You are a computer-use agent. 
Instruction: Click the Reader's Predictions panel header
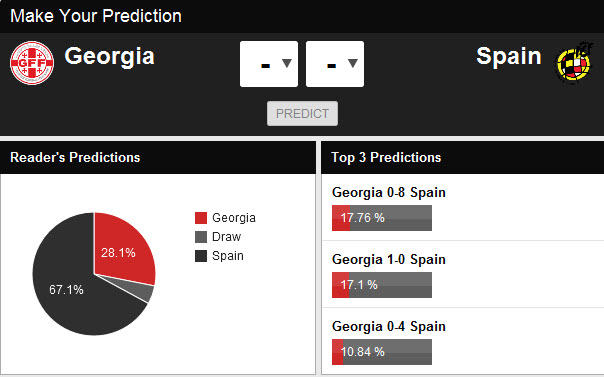[158, 158]
